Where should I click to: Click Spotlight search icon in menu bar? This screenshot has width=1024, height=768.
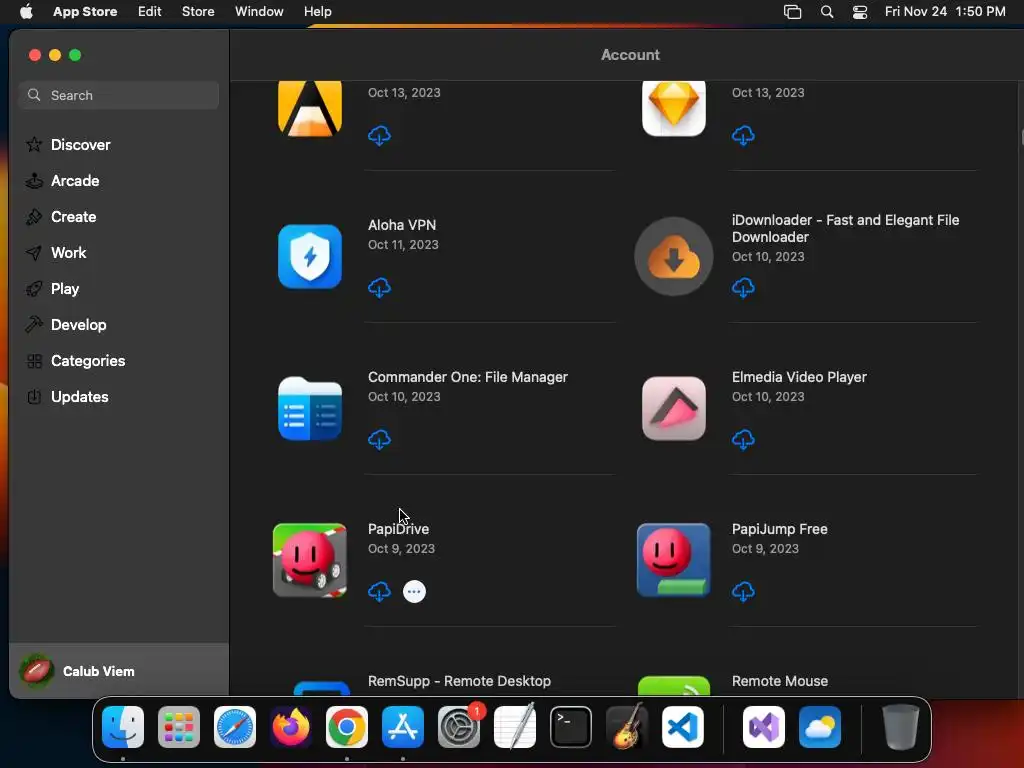point(827,12)
